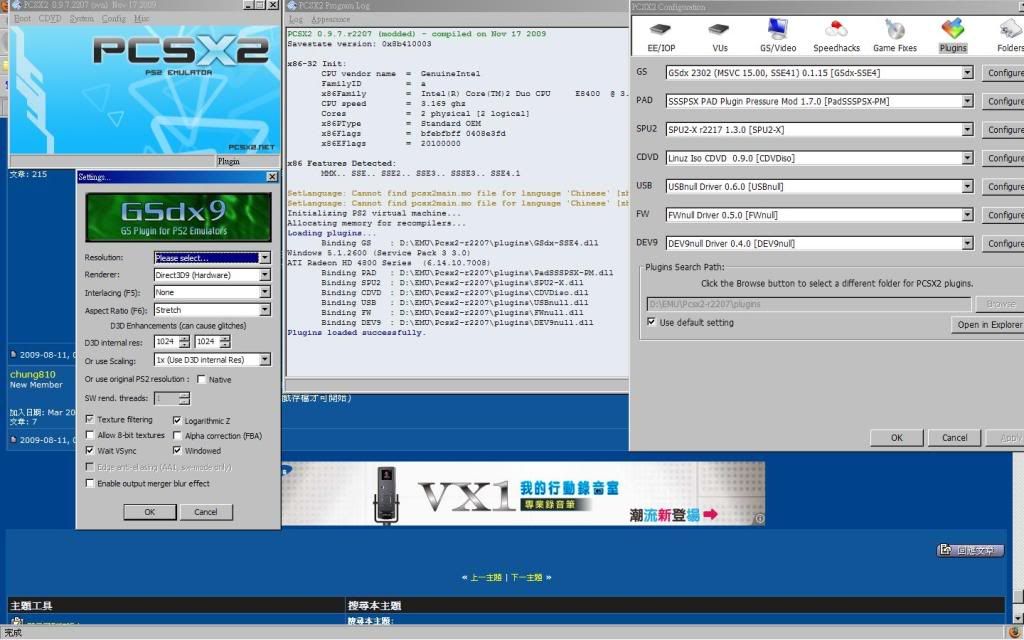Toggle Texture filtering checkbox
The width and height of the screenshot is (1024, 640).
pyautogui.click(x=89, y=419)
